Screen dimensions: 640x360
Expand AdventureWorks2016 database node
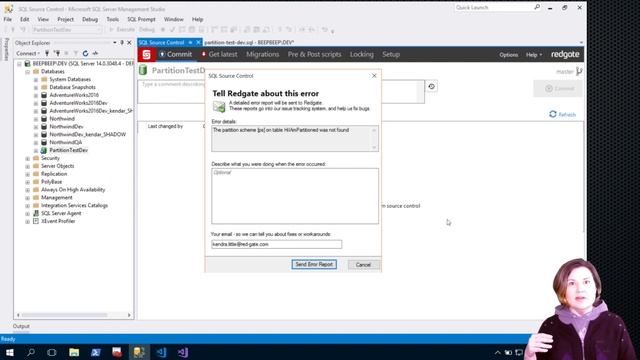click(x=36, y=96)
